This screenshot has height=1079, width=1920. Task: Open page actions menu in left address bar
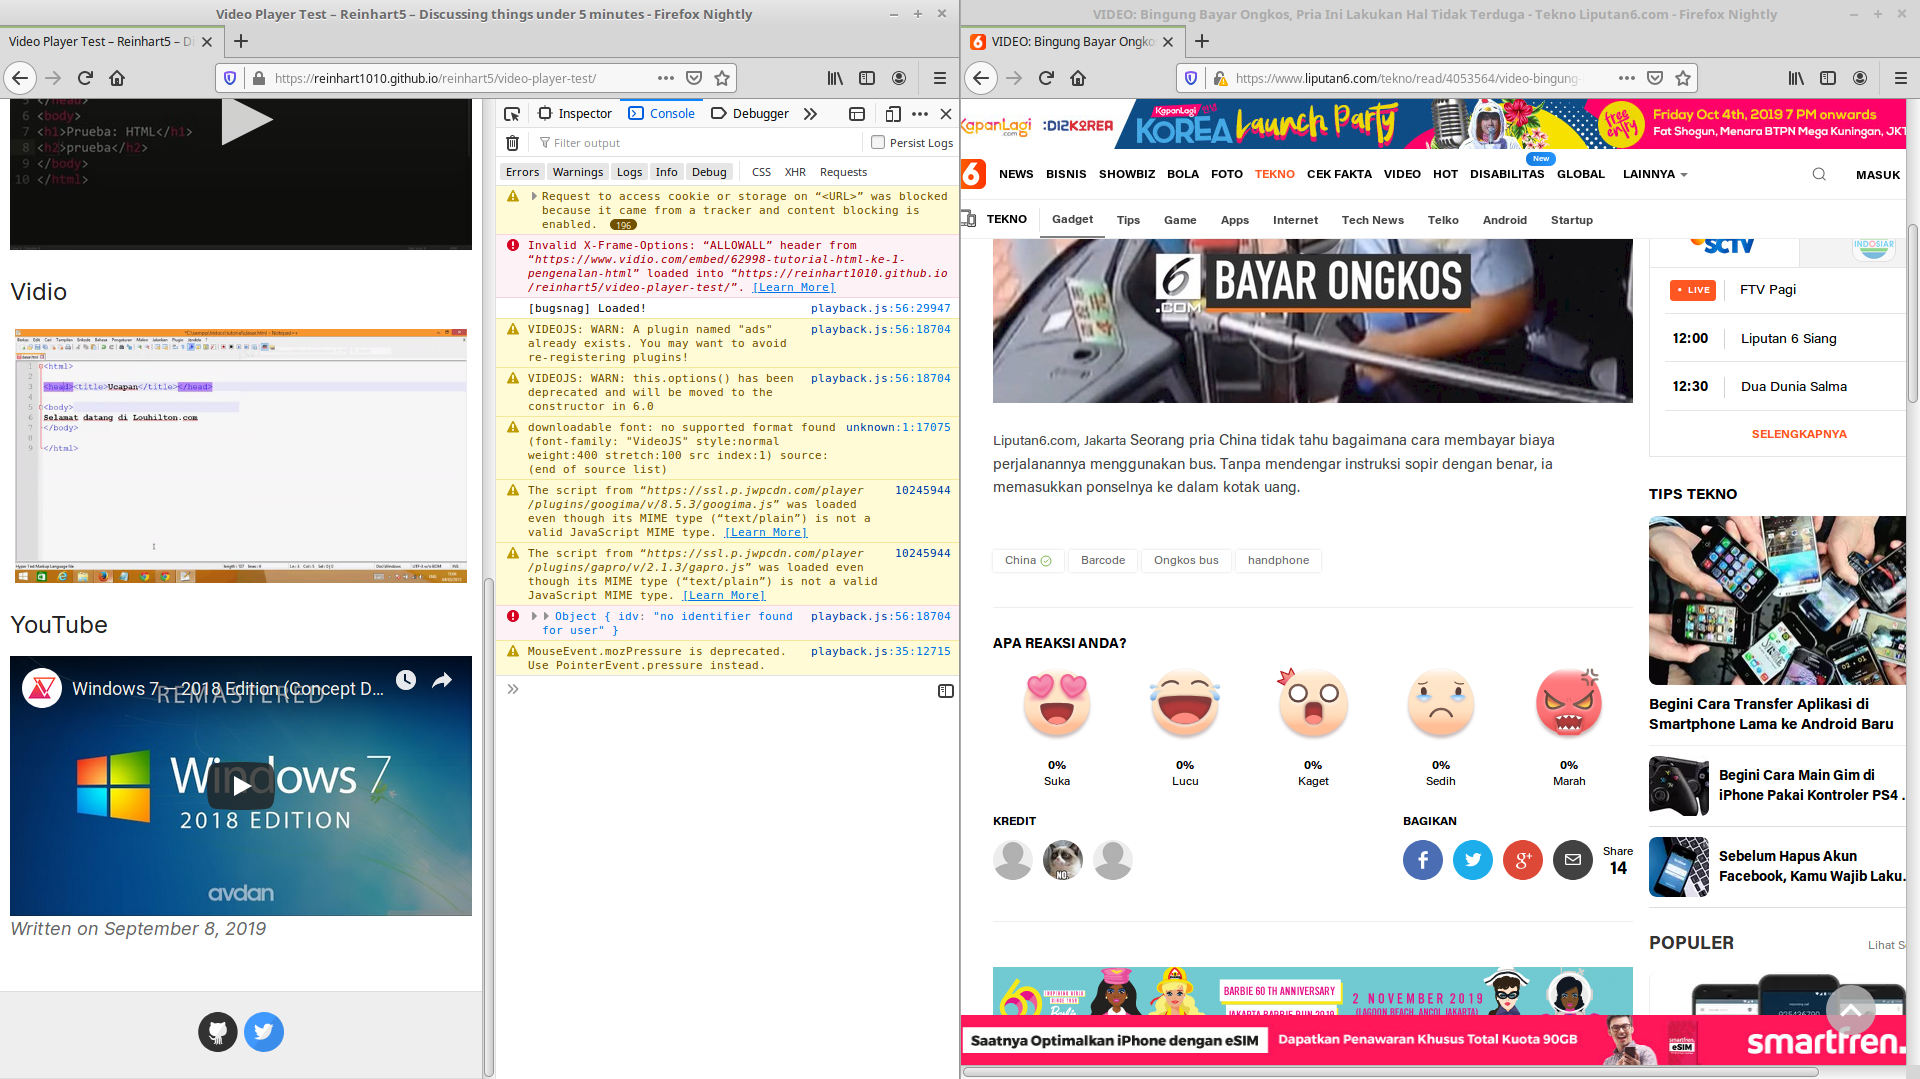tap(666, 78)
